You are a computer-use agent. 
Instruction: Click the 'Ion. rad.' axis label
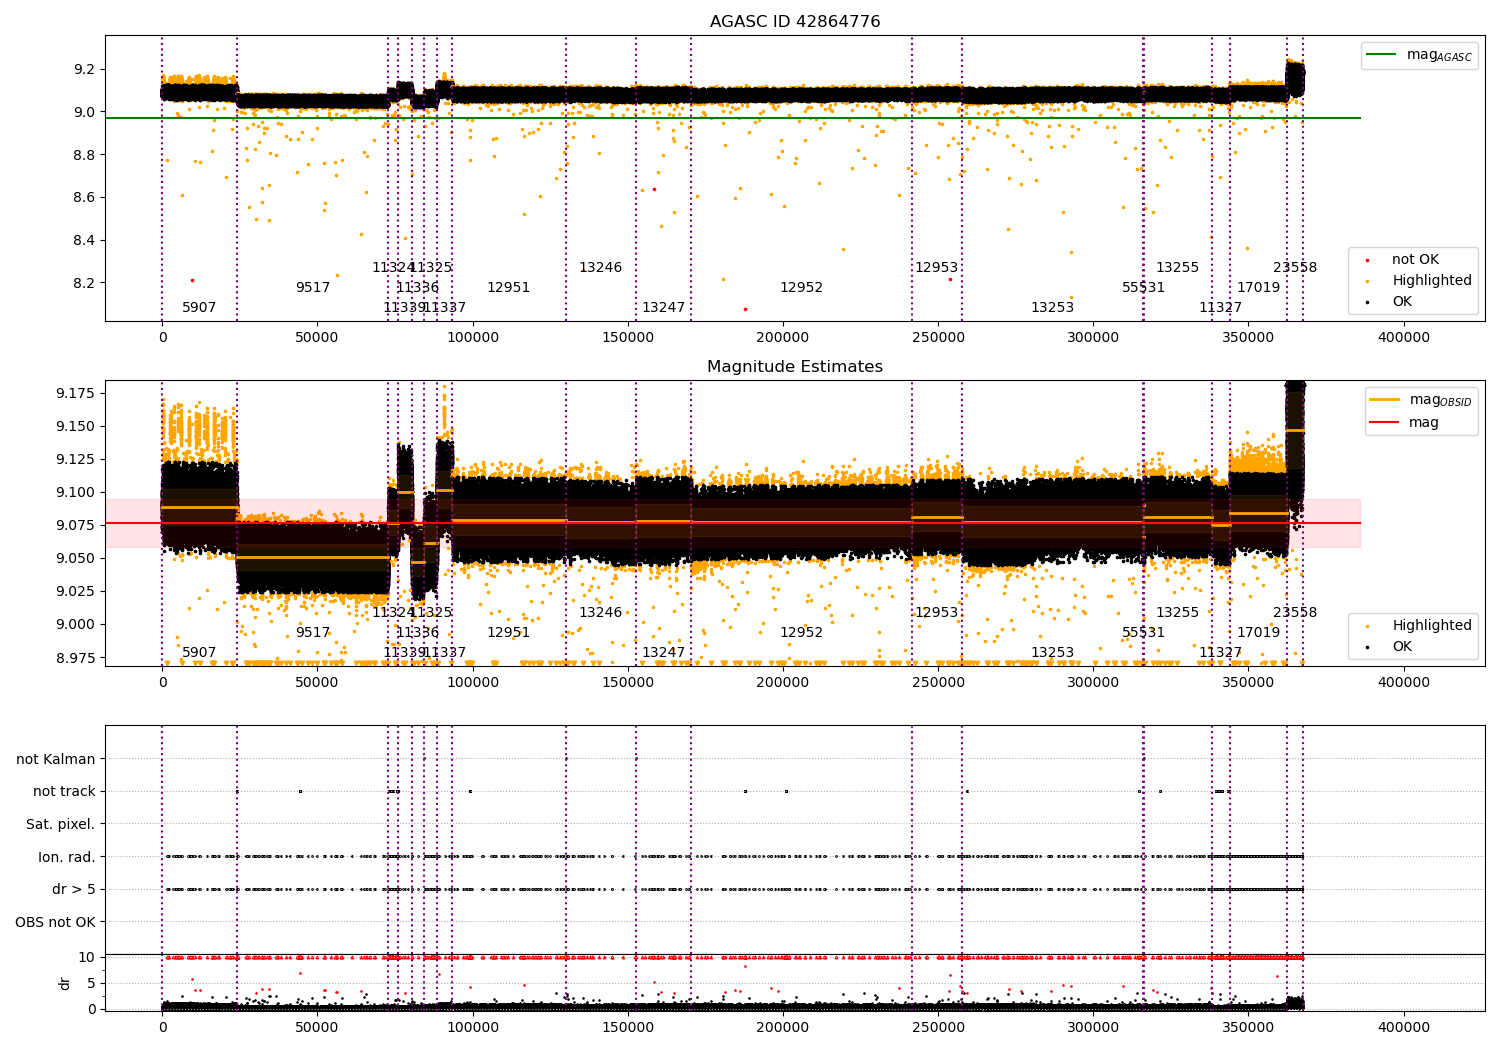(67, 857)
